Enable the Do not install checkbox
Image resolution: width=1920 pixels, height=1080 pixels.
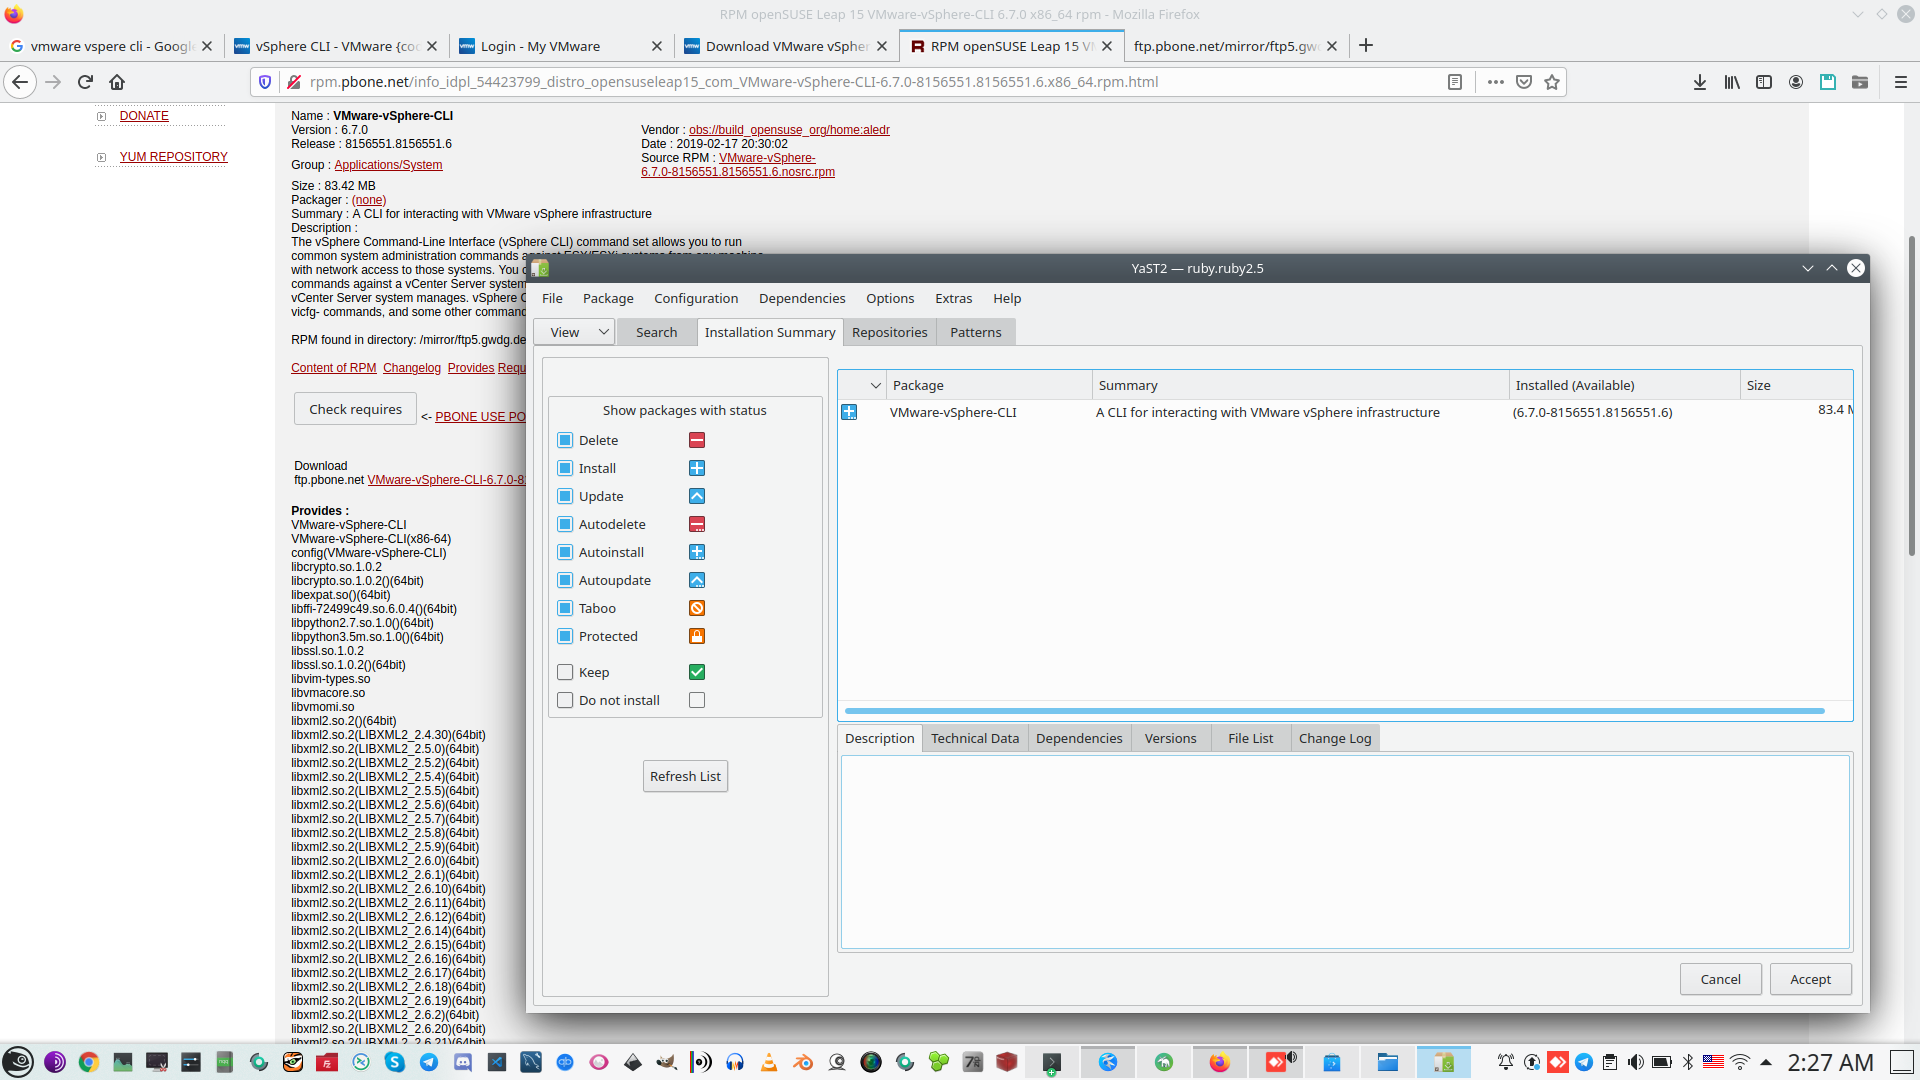coord(565,700)
